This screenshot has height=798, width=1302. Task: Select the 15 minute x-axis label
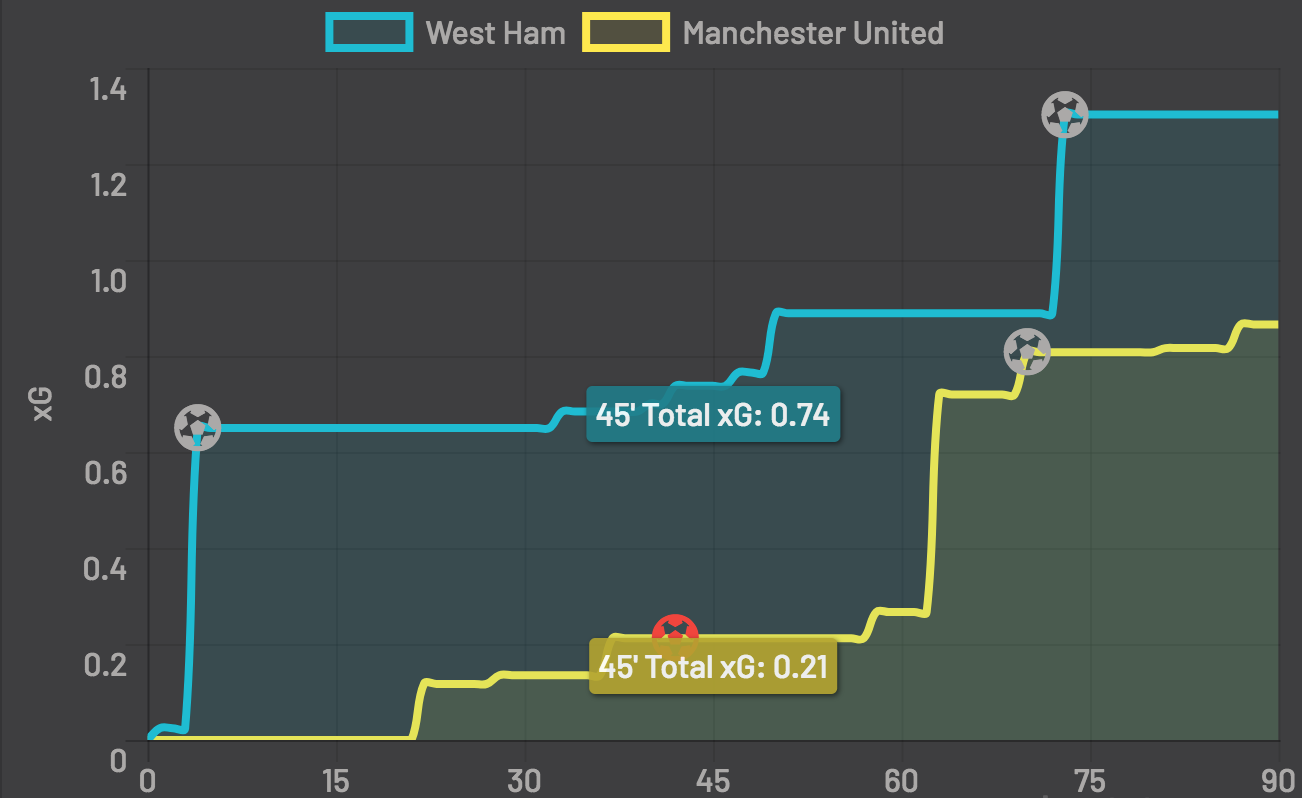click(x=336, y=780)
